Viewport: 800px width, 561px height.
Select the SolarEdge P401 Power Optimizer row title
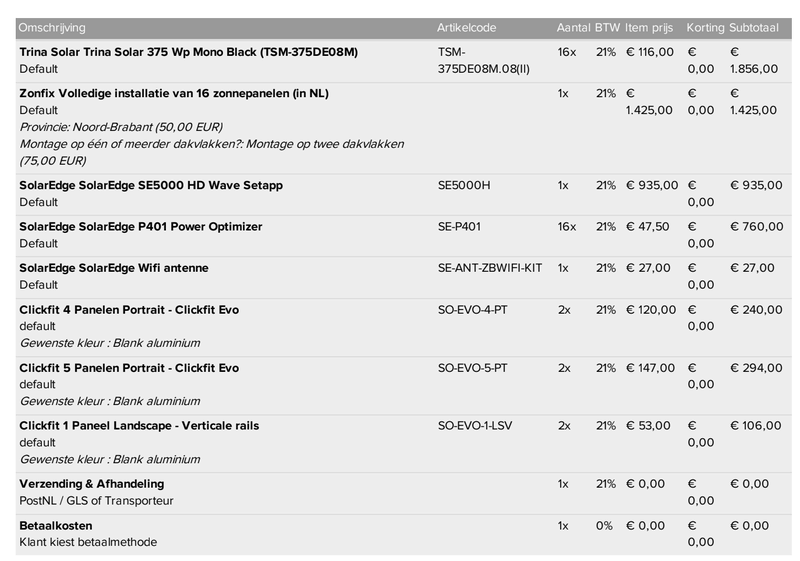141,227
